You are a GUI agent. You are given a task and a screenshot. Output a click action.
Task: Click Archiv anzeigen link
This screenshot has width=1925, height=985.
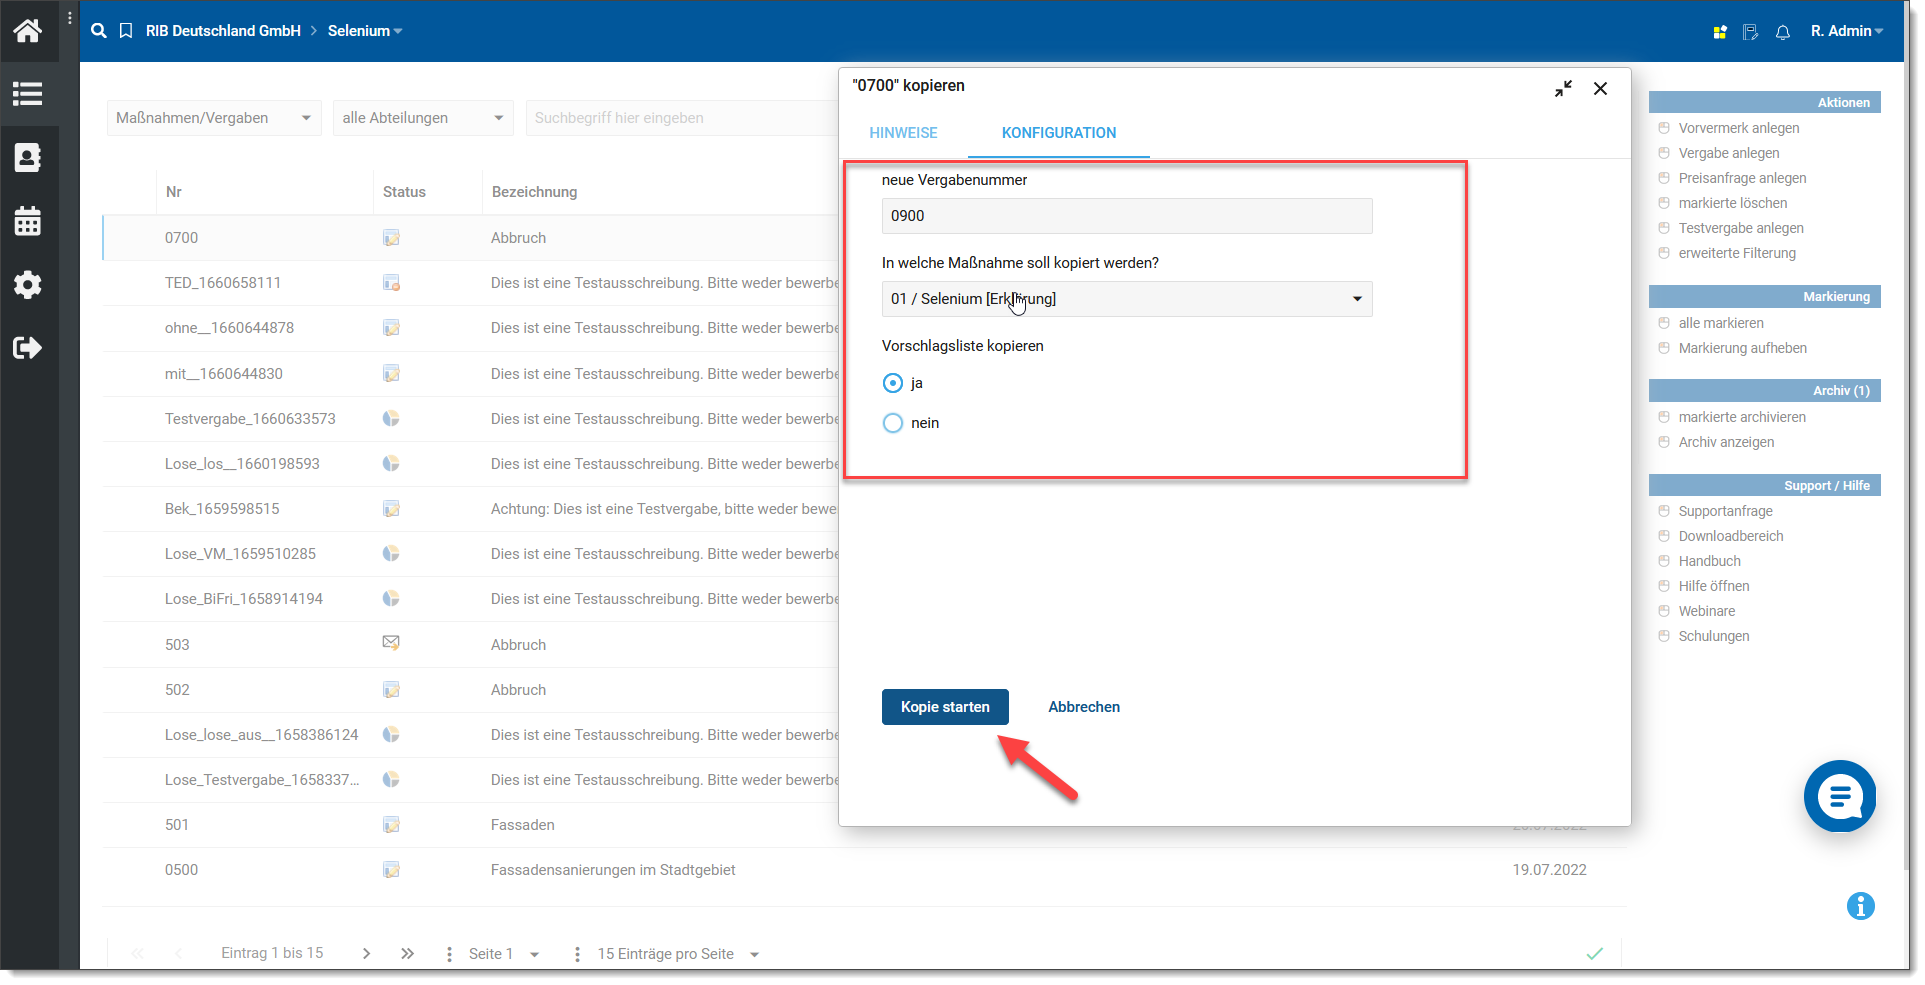(1726, 442)
